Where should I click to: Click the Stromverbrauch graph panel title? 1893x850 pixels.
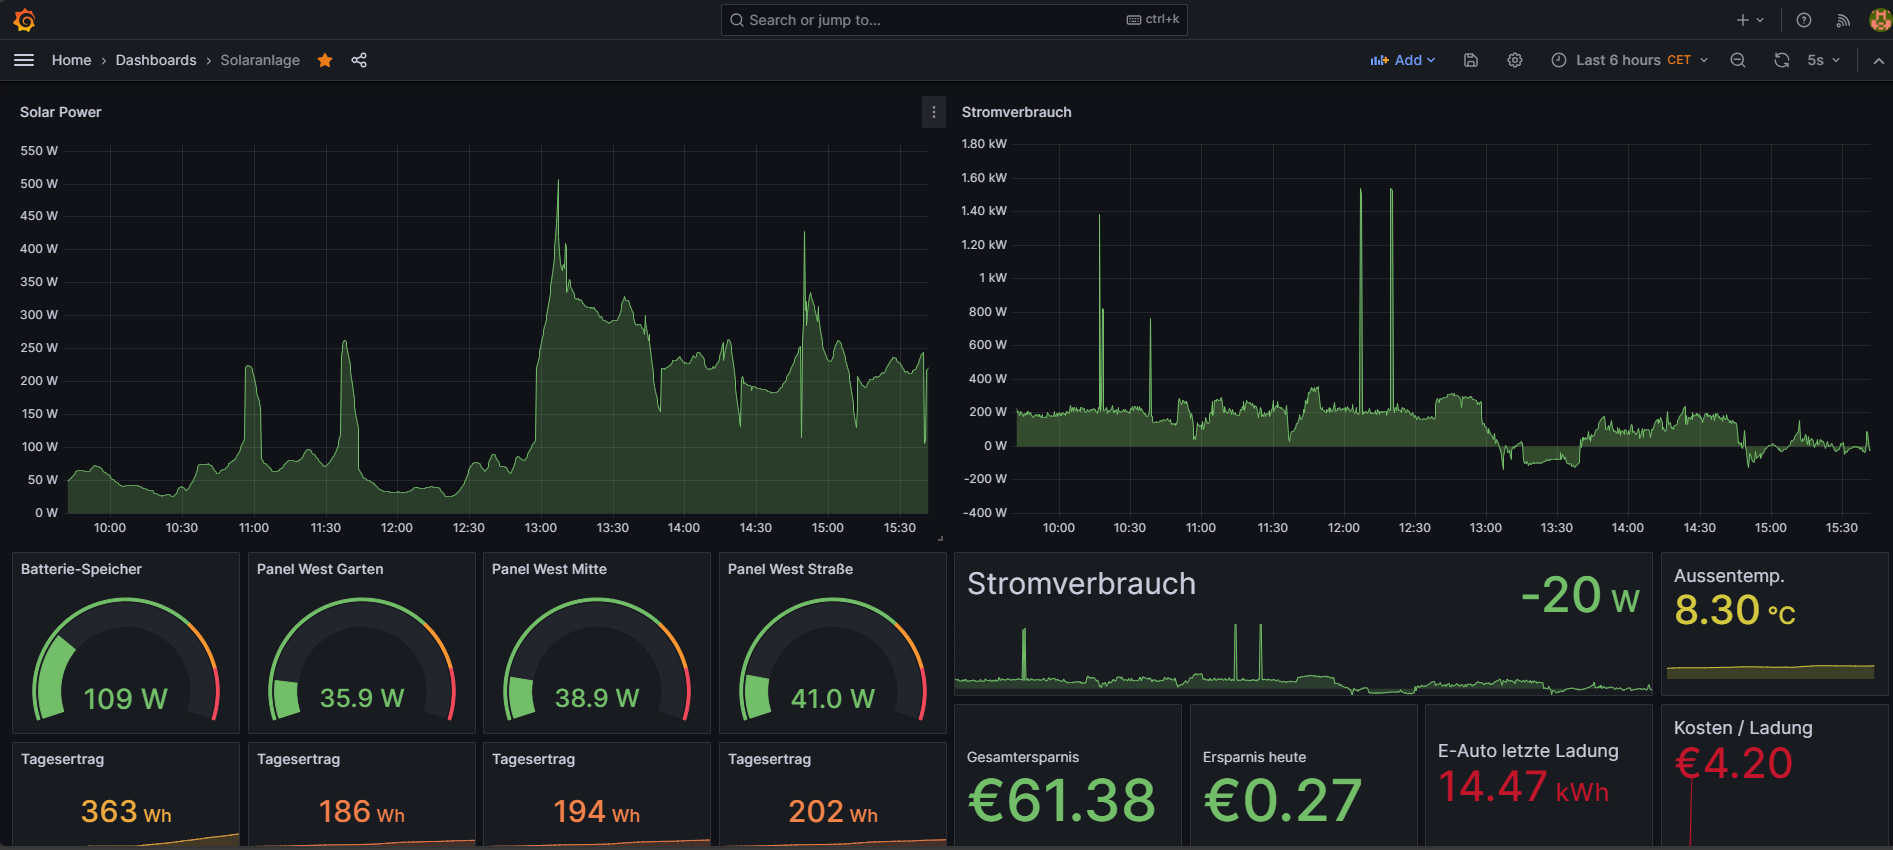point(1017,112)
